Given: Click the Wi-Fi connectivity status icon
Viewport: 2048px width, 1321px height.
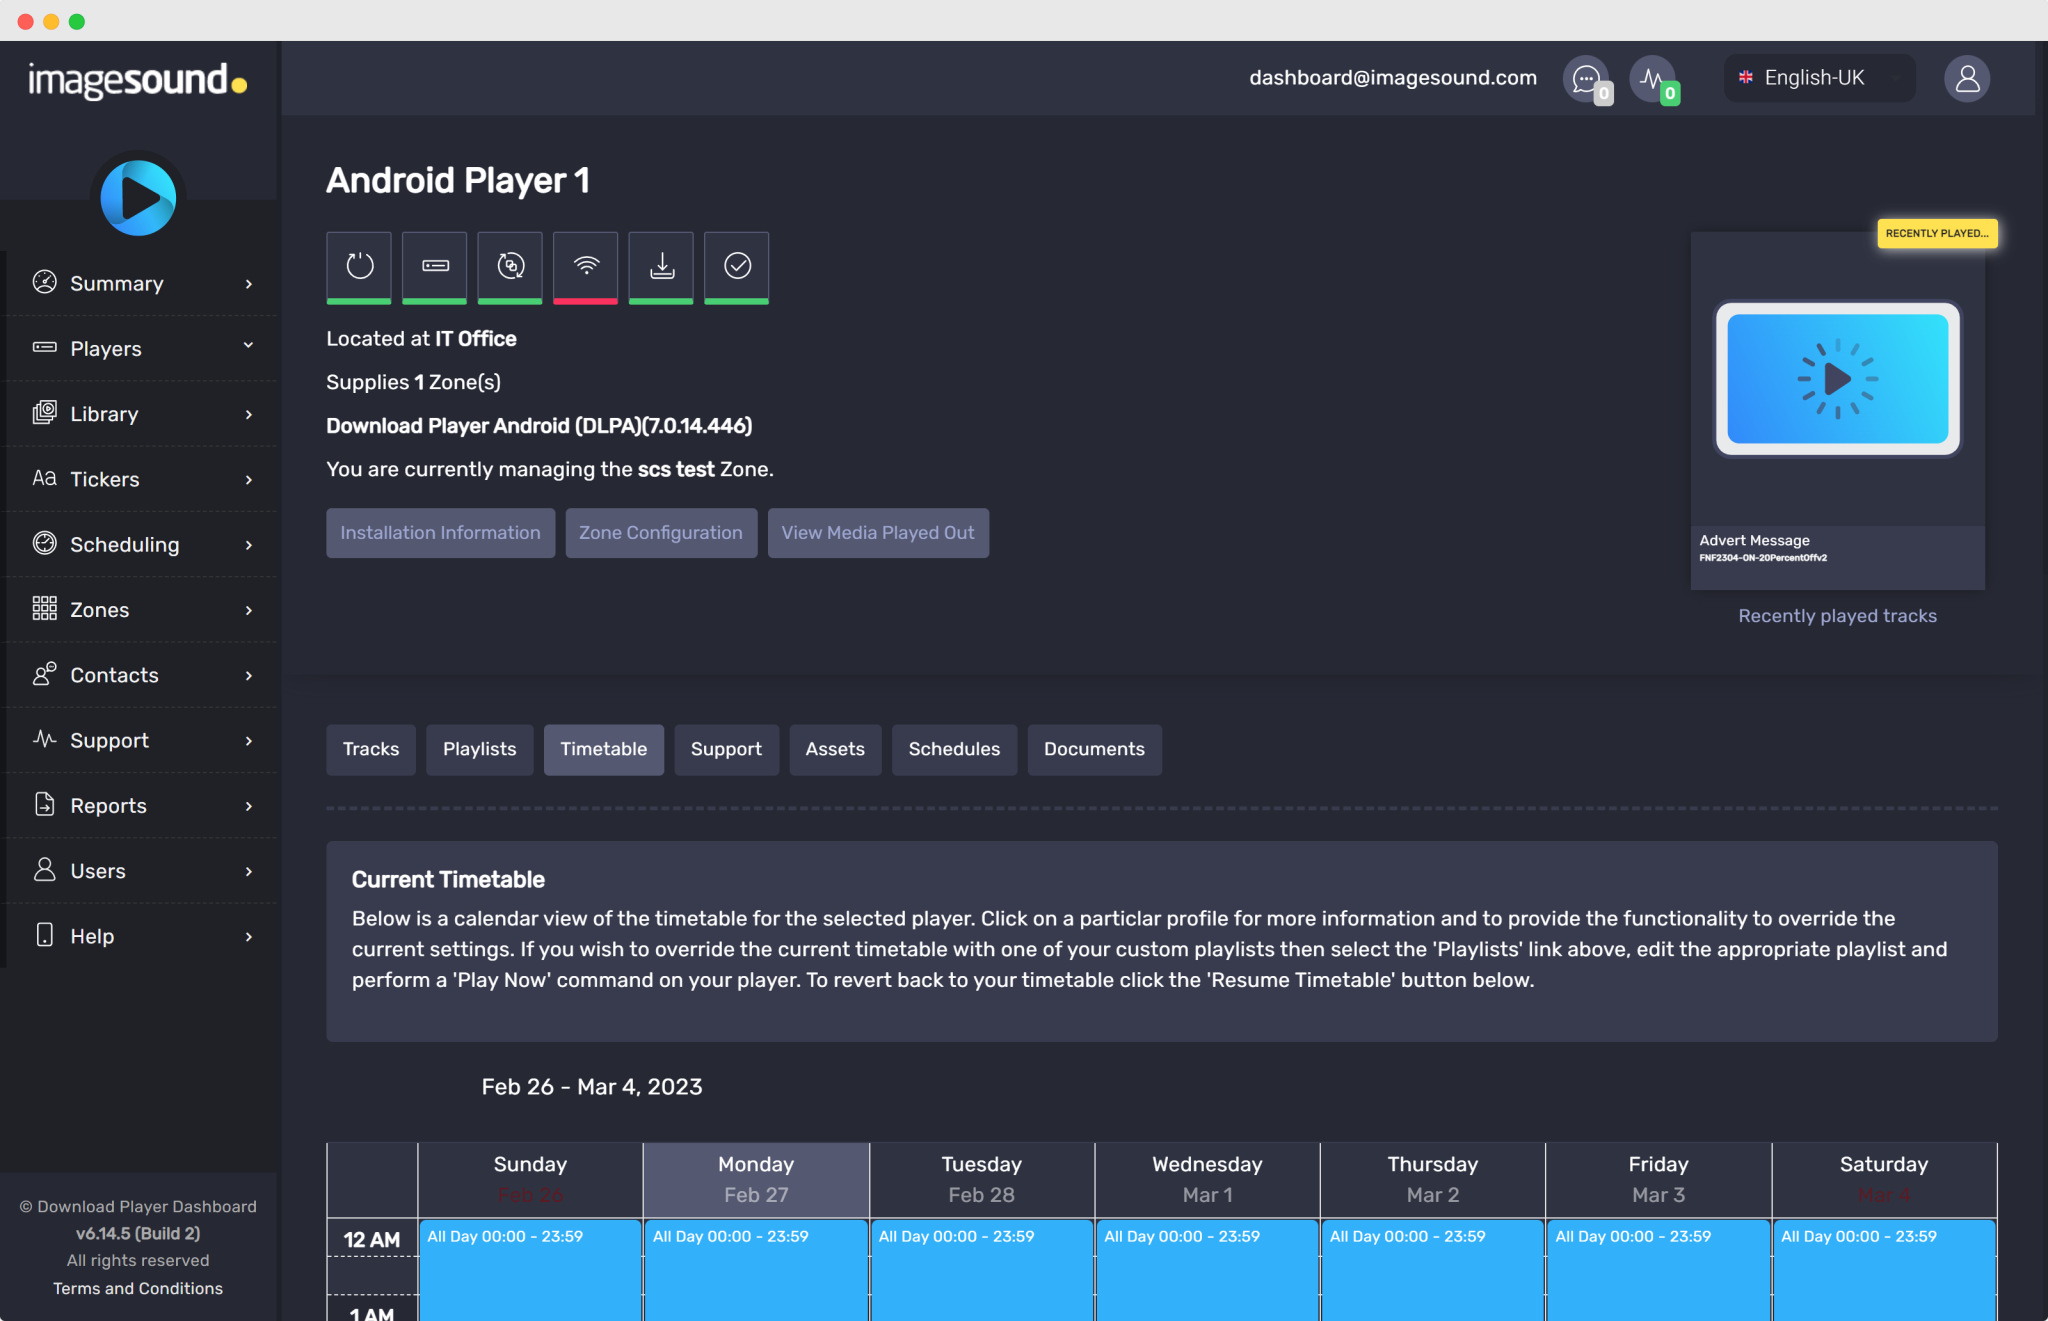Looking at the screenshot, I should pos(586,266).
